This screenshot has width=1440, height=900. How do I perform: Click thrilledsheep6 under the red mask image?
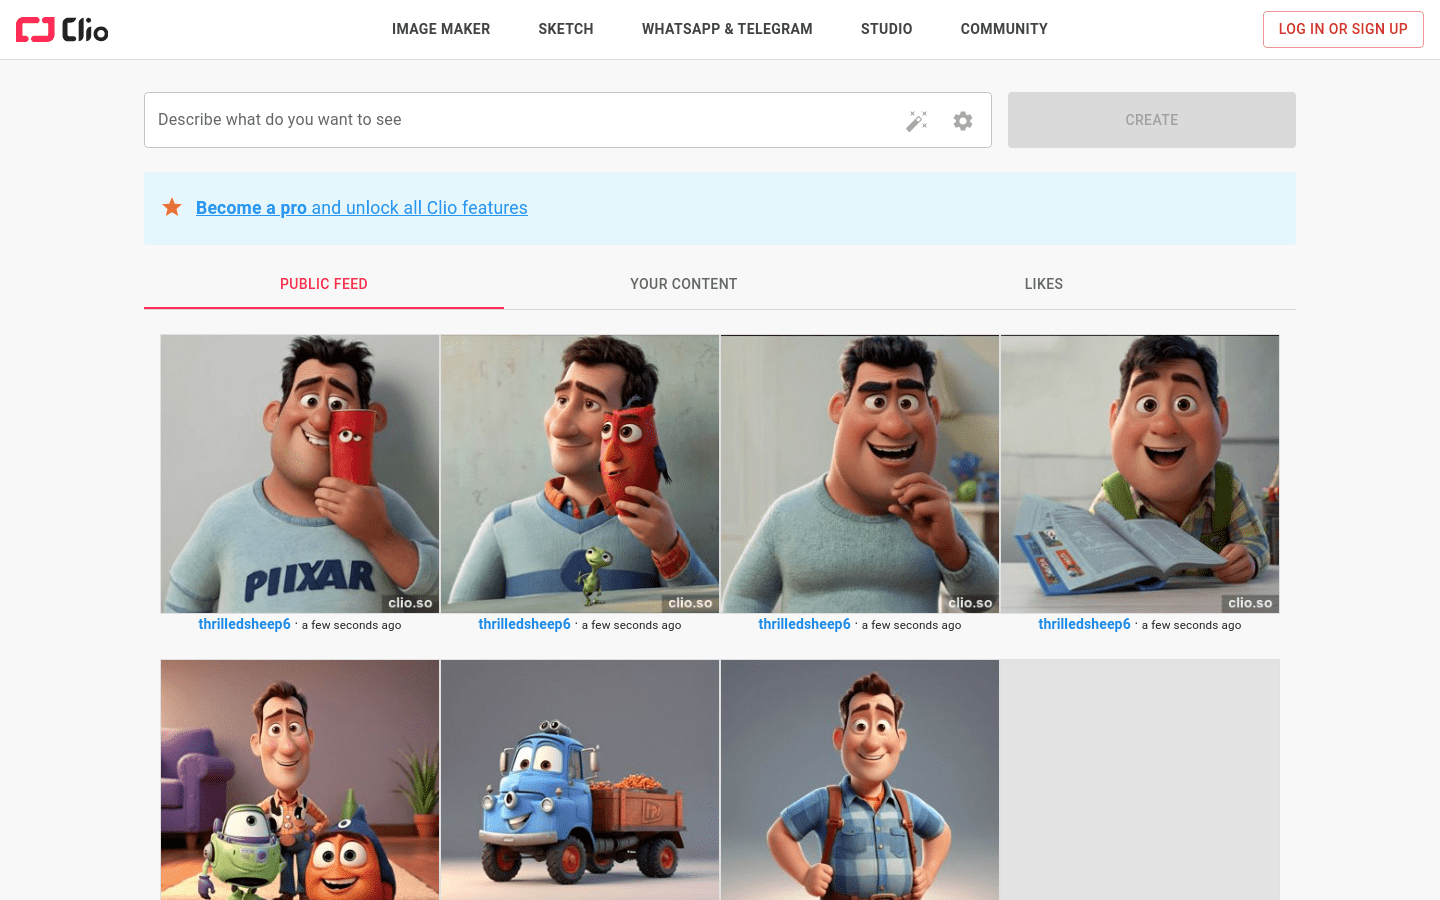(524, 624)
